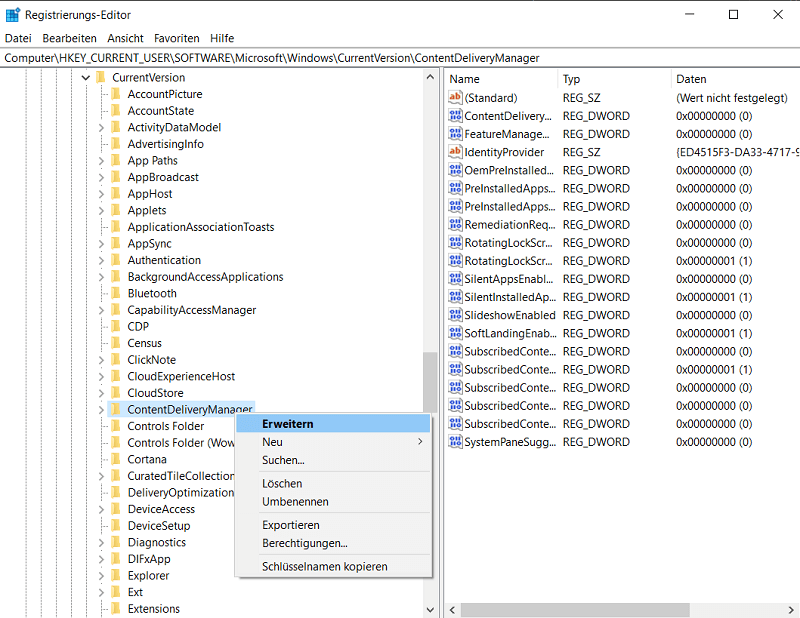Select the (Standard) string value icon
The height and width of the screenshot is (618, 800).
(x=455, y=97)
